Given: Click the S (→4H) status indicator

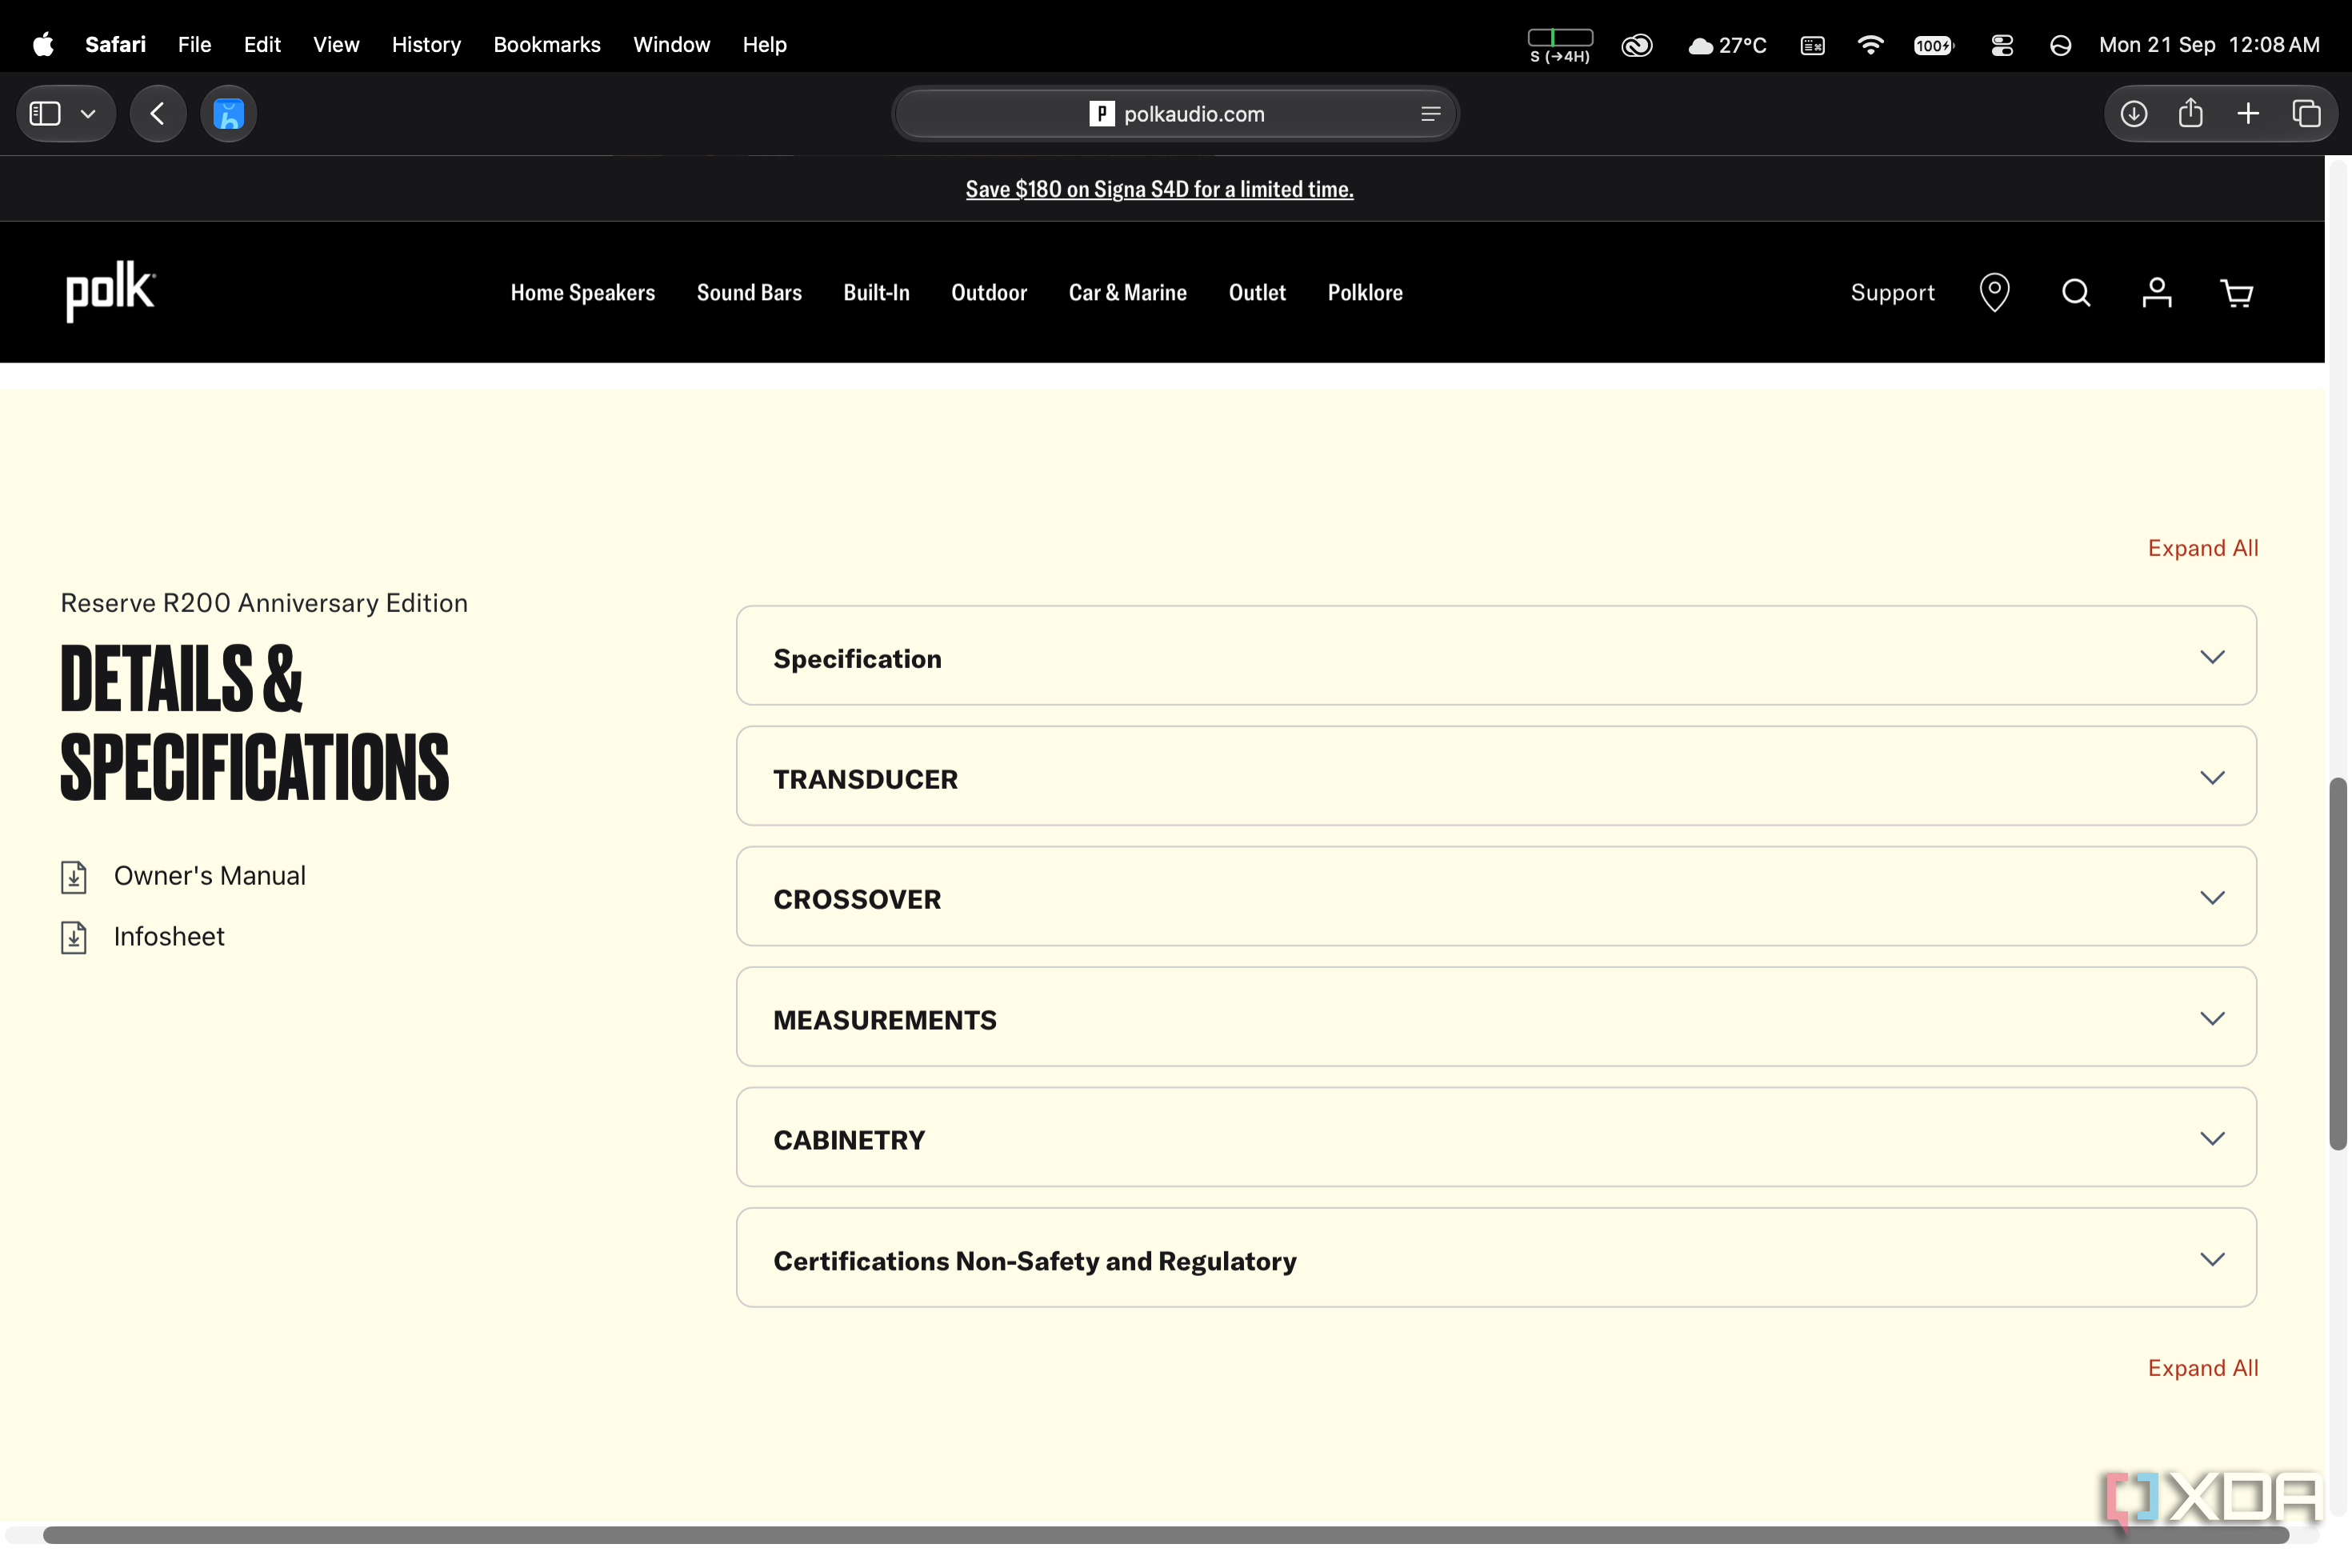Looking at the screenshot, I should pyautogui.click(x=1560, y=45).
